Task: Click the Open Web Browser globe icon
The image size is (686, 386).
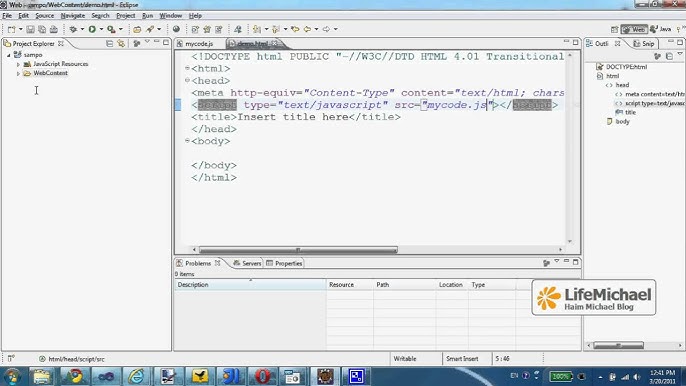Action: pos(176,29)
